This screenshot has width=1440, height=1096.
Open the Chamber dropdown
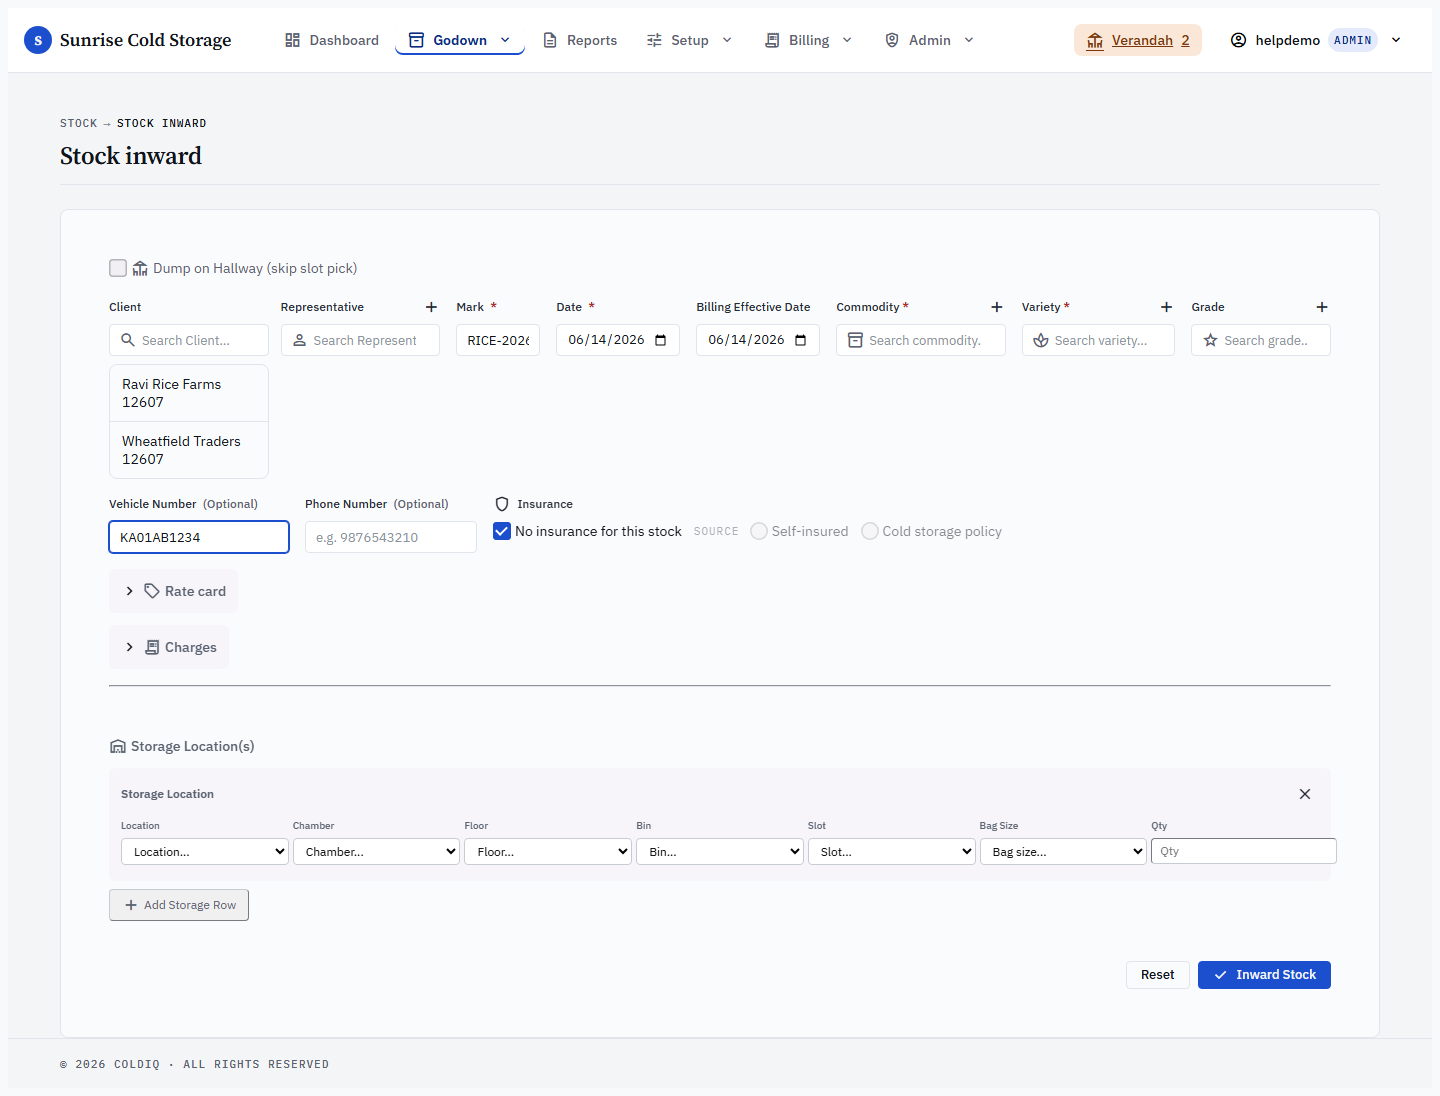(376, 851)
